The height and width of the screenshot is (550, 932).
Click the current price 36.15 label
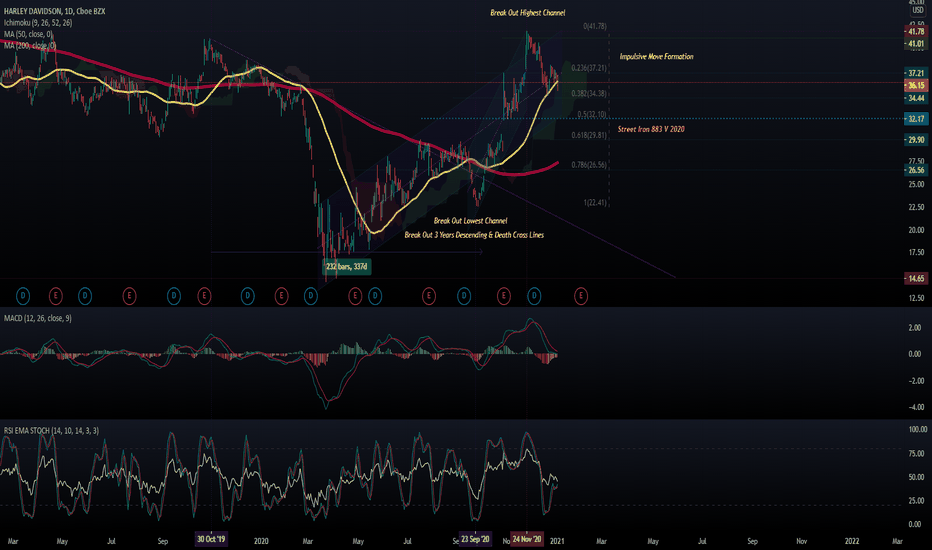click(916, 86)
